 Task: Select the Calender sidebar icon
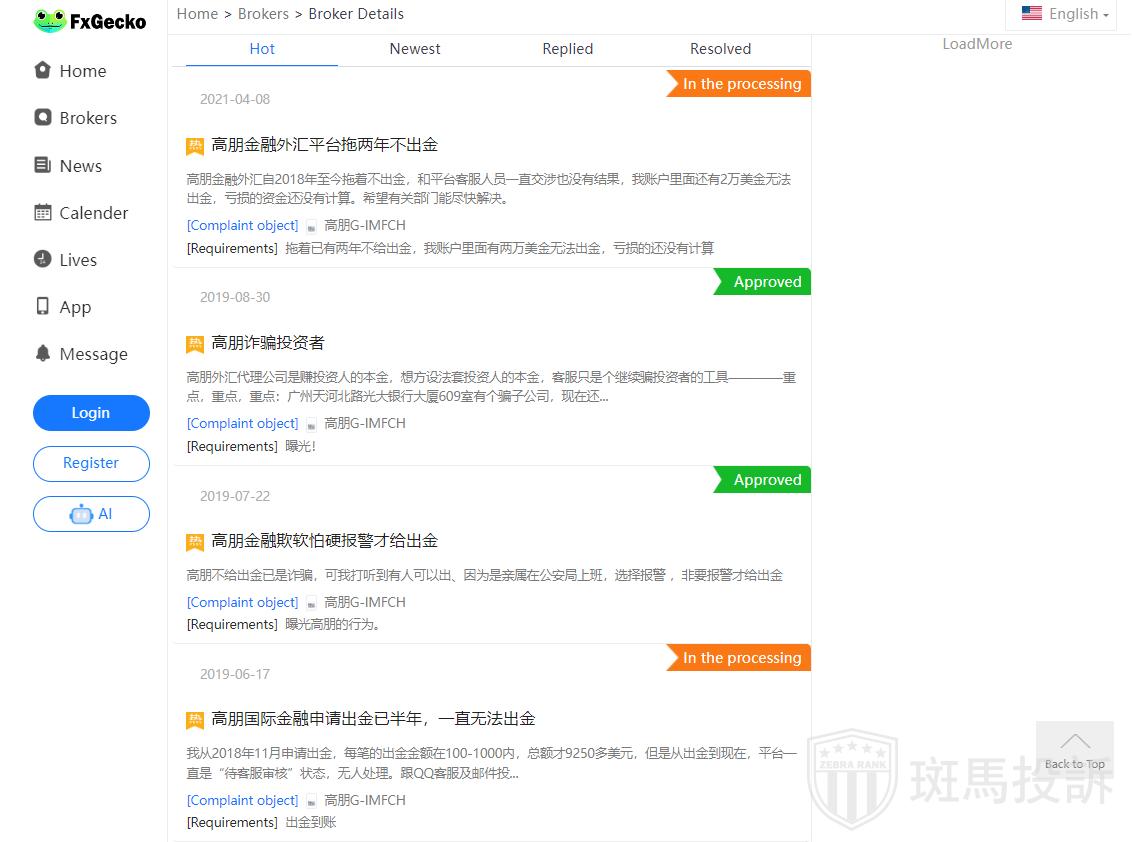click(x=42, y=212)
